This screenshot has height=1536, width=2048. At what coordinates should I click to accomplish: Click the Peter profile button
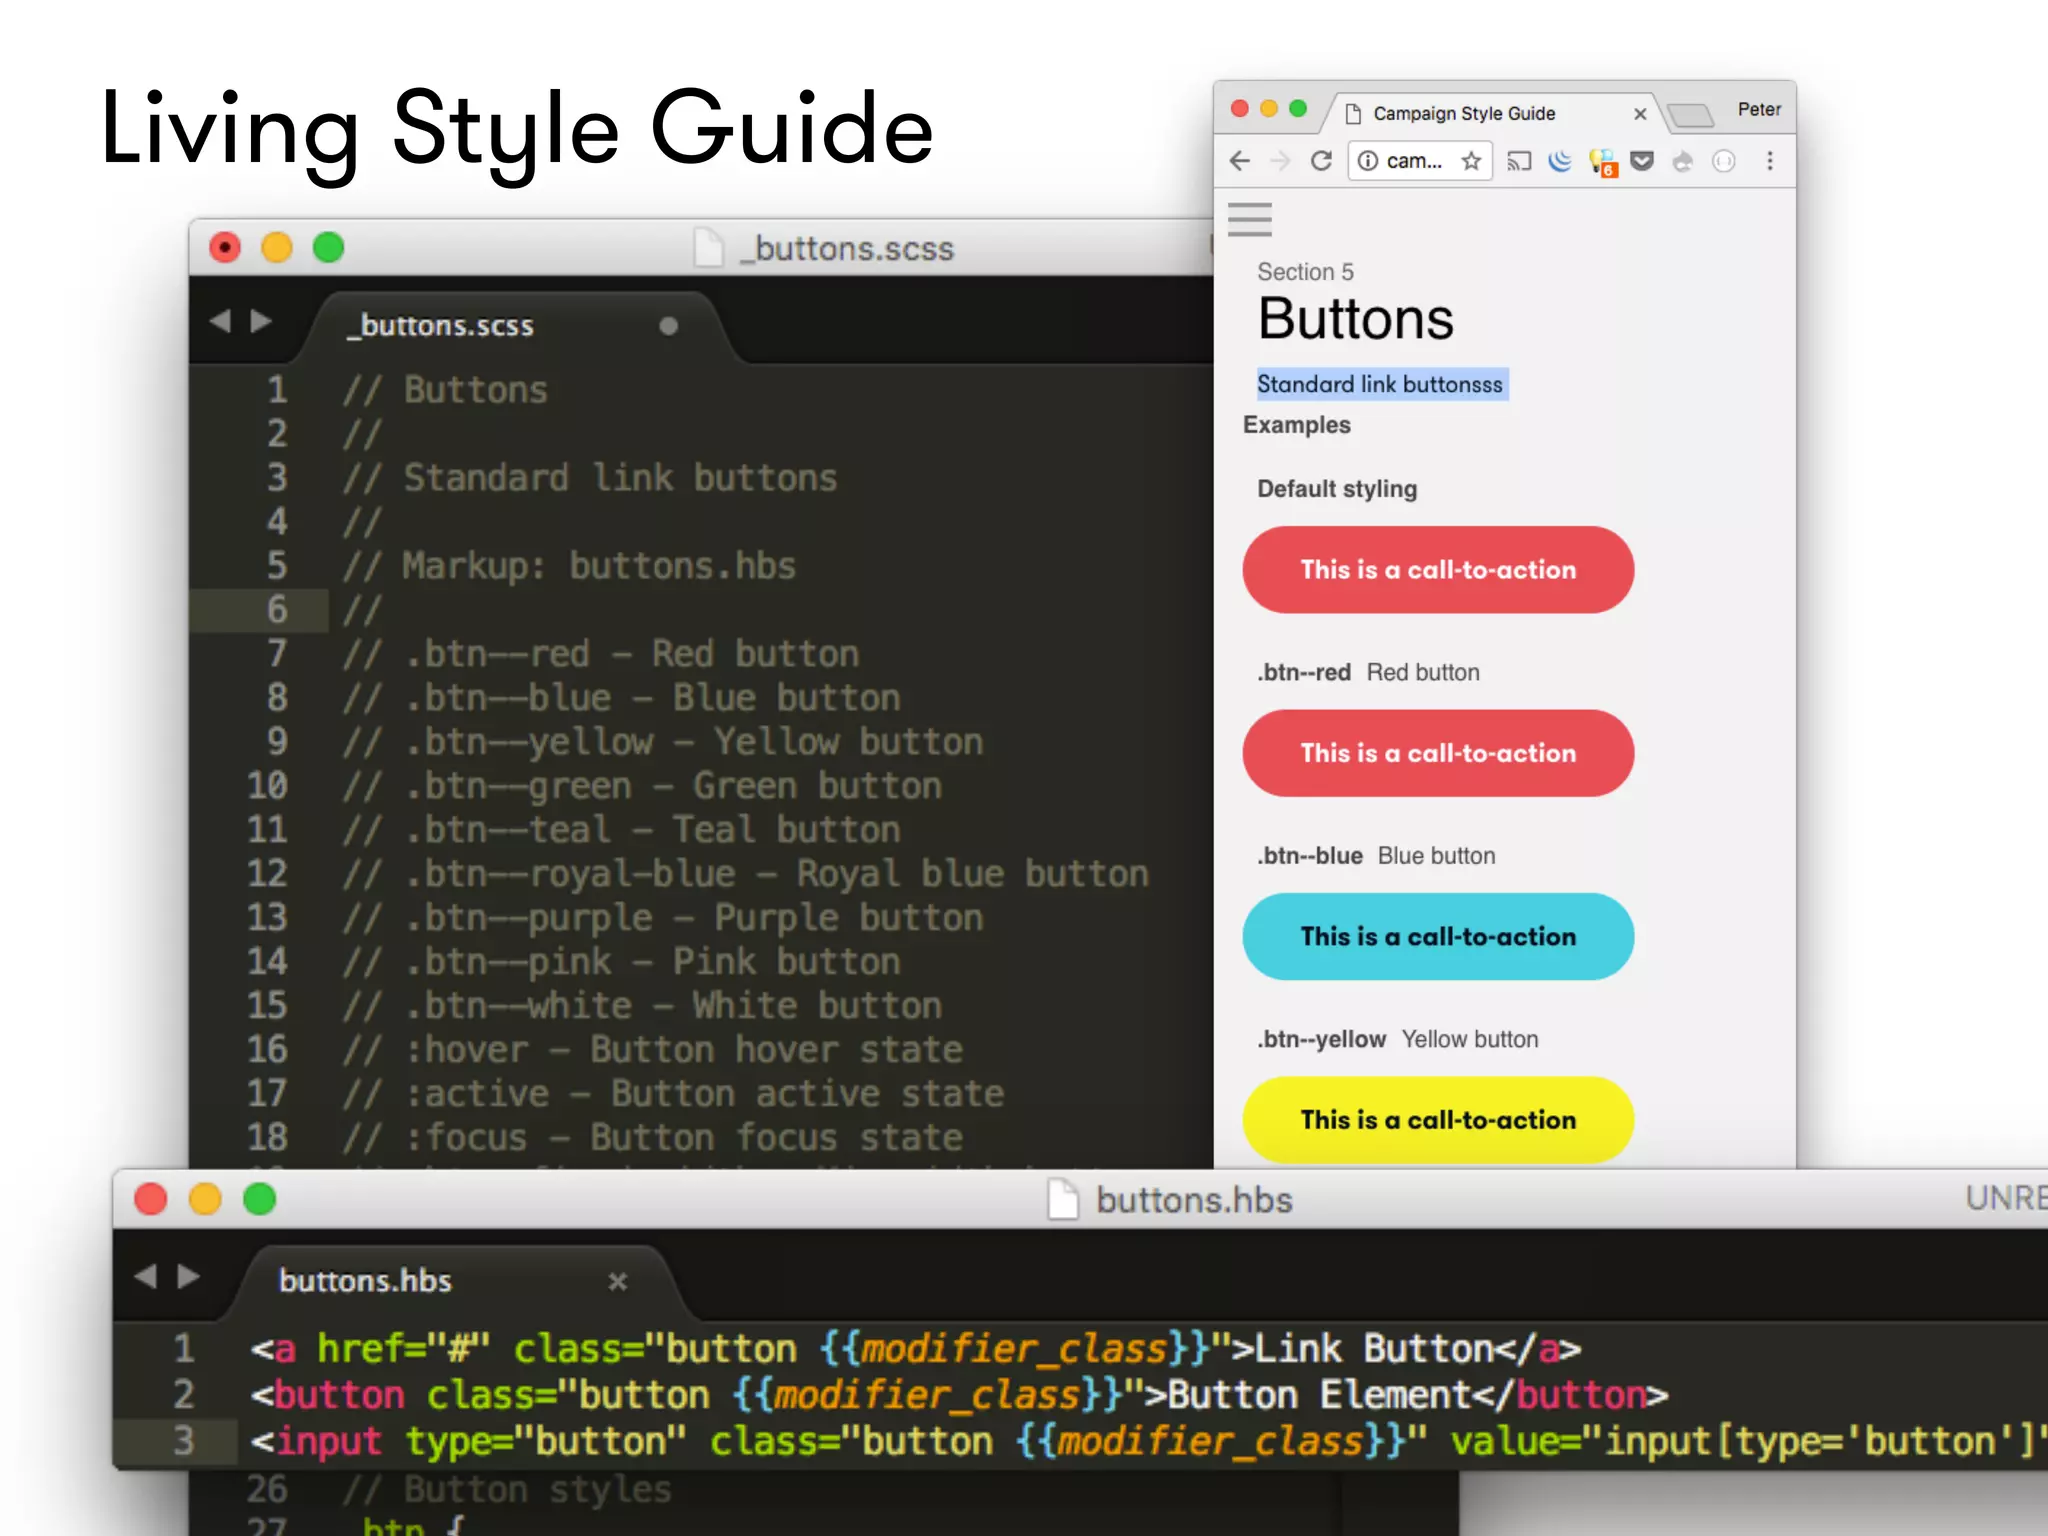1759,109
